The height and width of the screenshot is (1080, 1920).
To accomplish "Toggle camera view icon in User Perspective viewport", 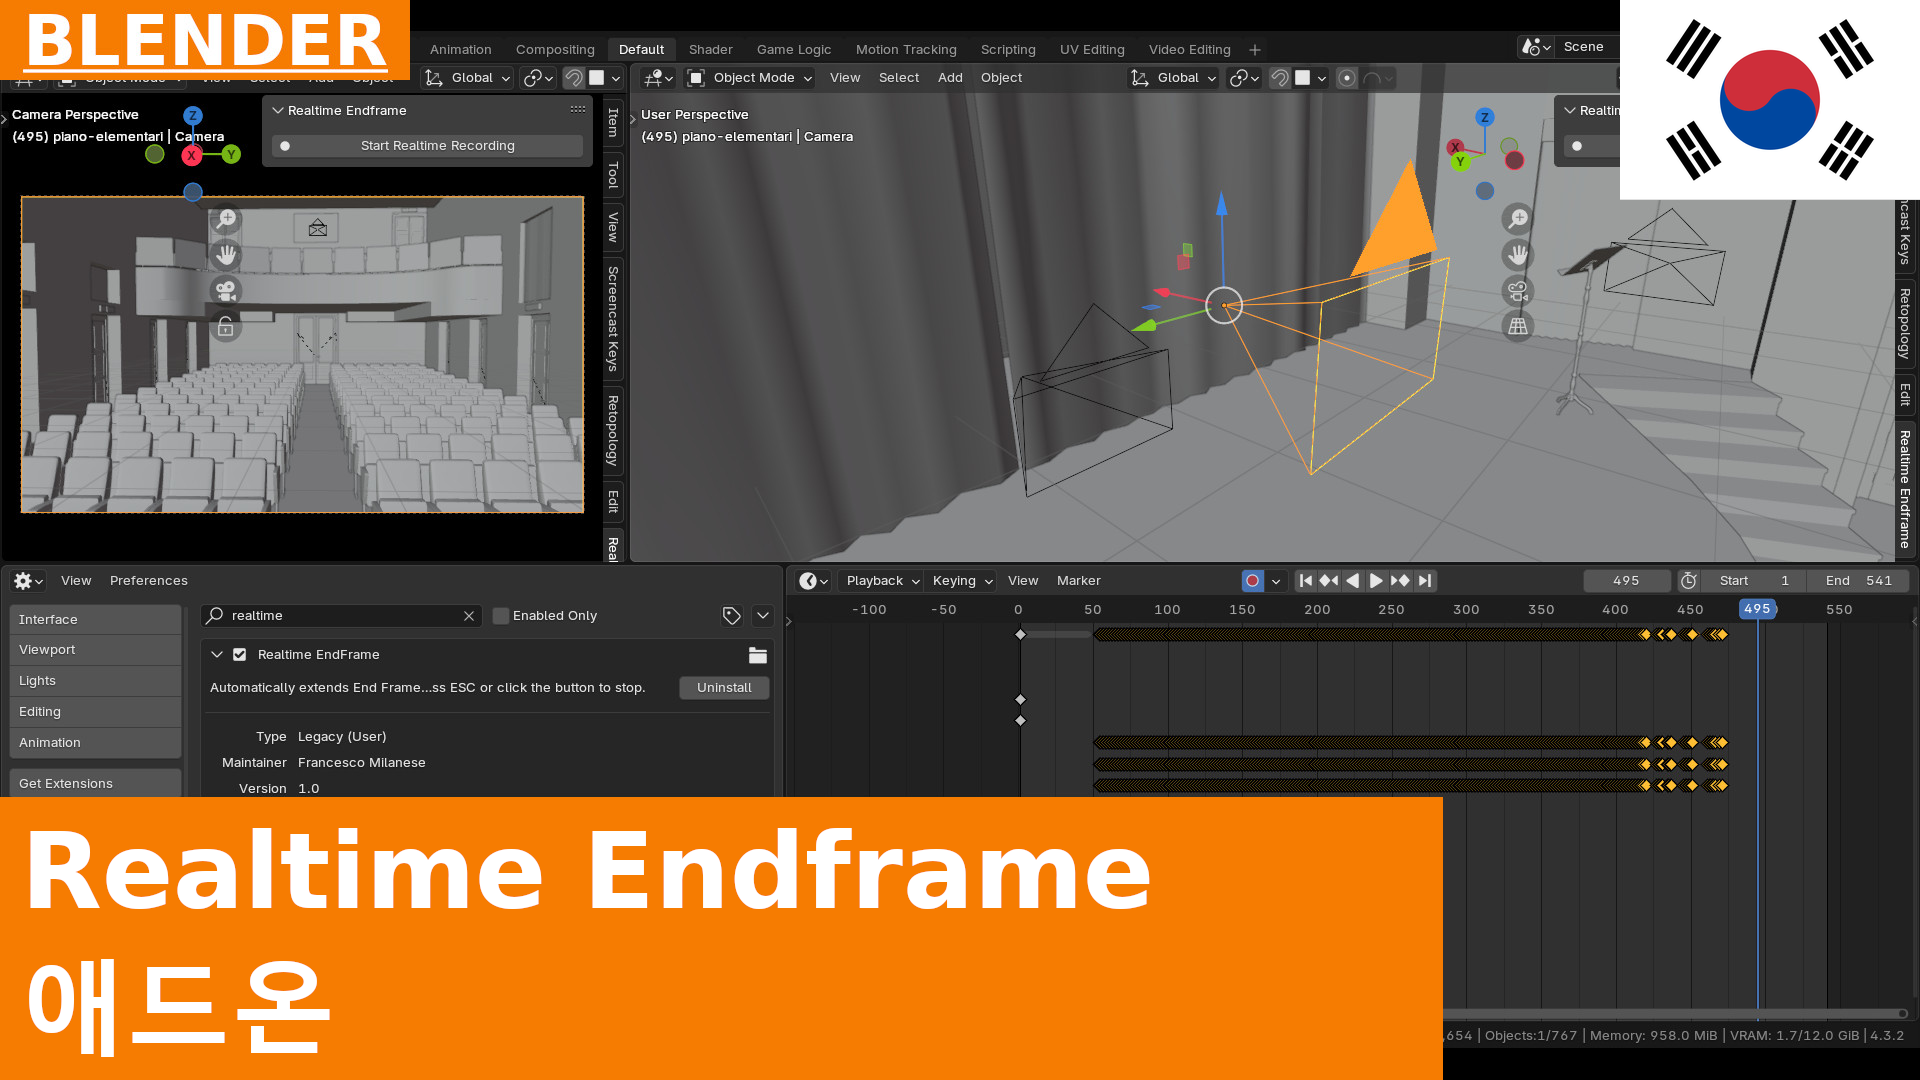I will (1518, 291).
